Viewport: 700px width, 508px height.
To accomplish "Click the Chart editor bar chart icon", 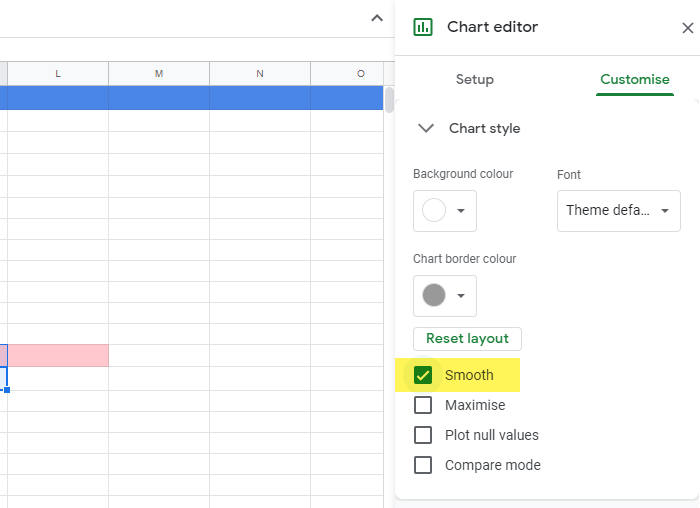I will pos(422,27).
